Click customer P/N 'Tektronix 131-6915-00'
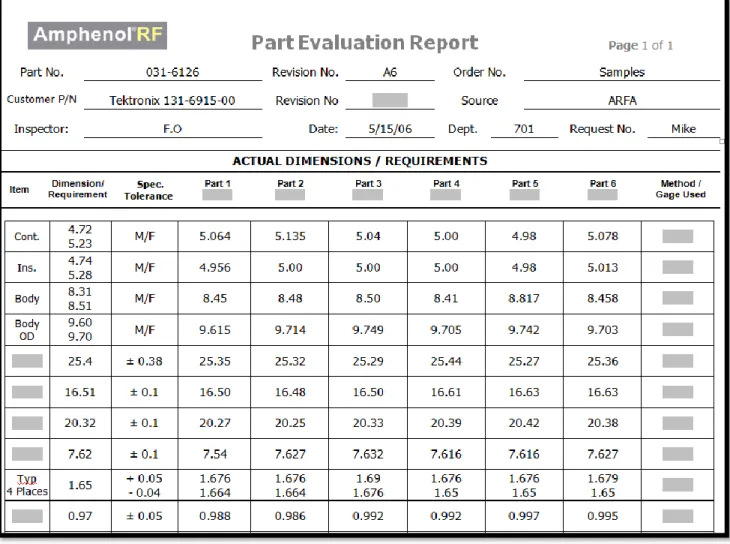The width and height of the screenshot is (730, 544). point(172,101)
